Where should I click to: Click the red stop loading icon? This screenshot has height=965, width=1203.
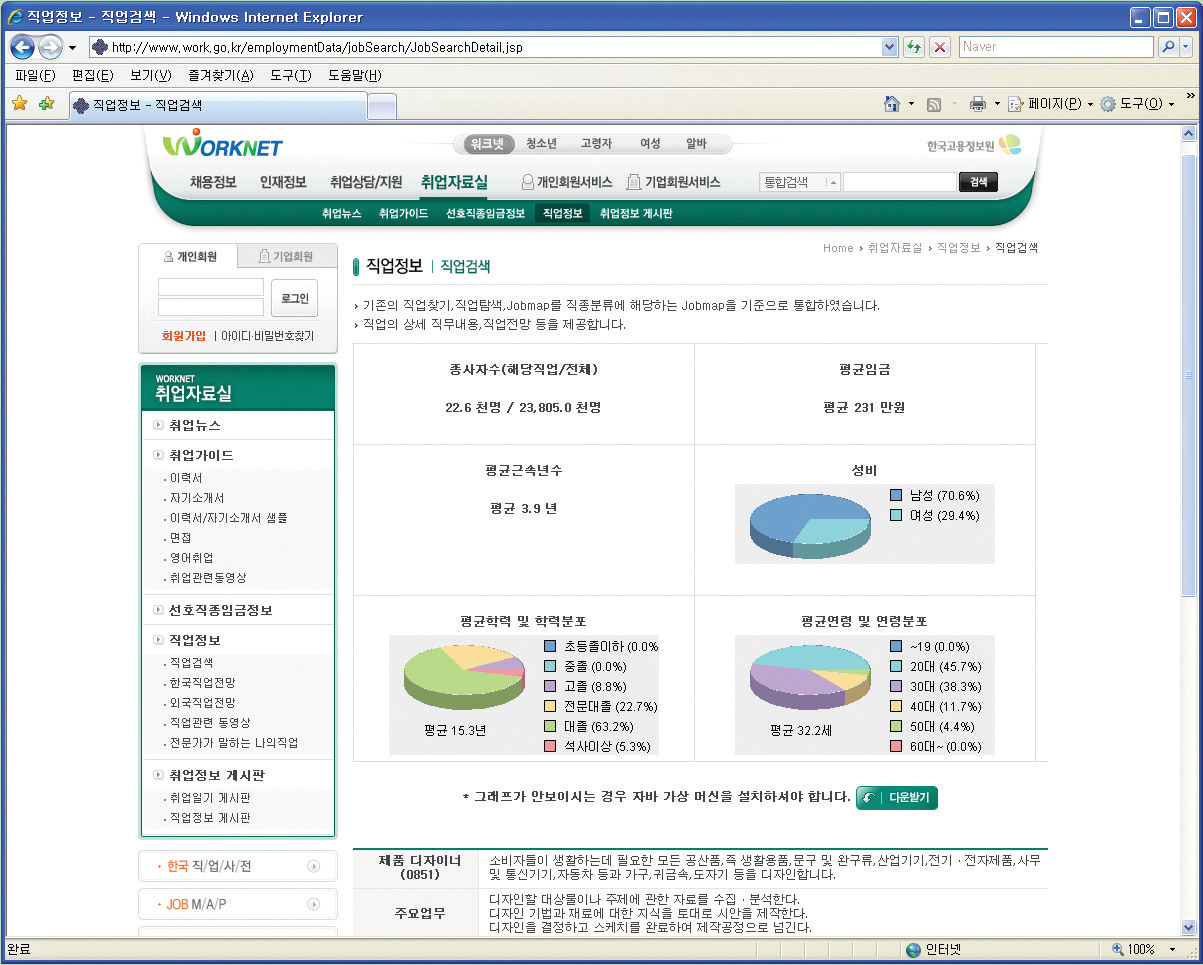940,47
